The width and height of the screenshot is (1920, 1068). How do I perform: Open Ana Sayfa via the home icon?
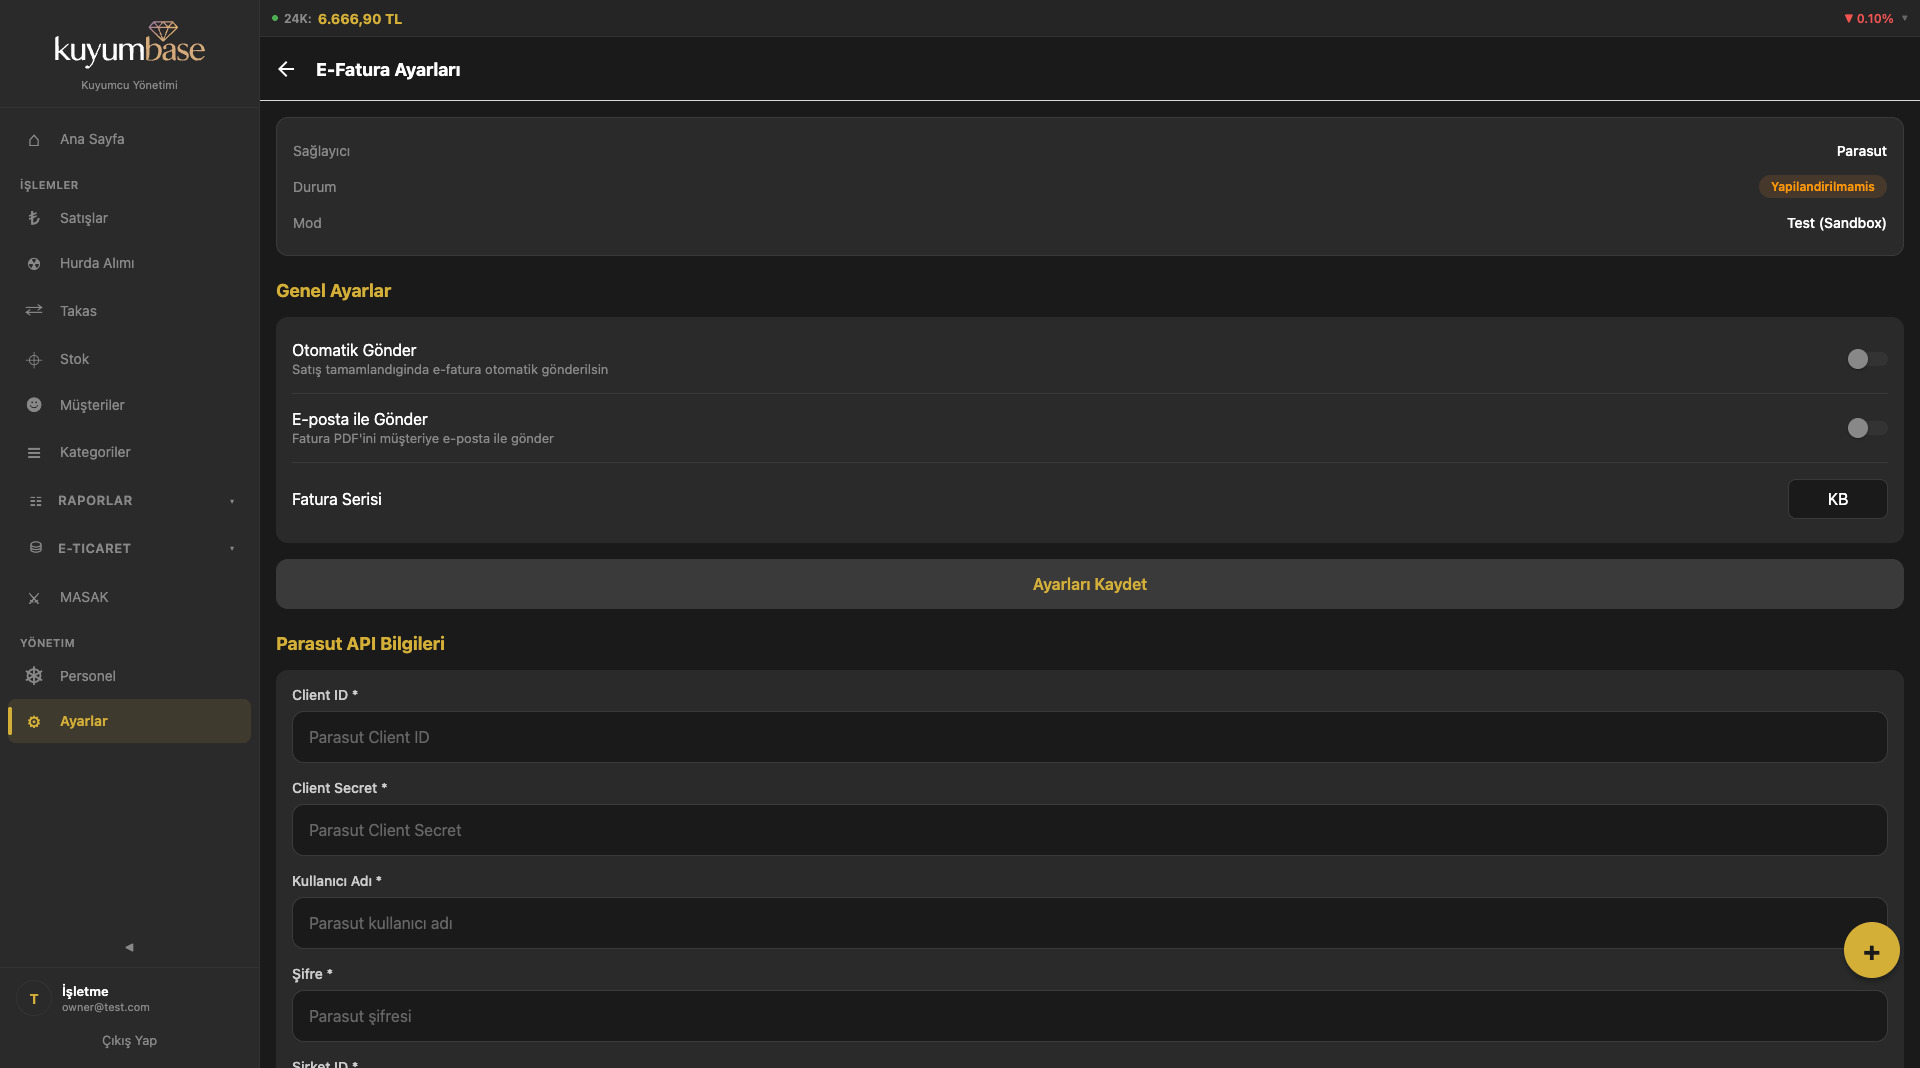pyautogui.click(x=34, y=140)
